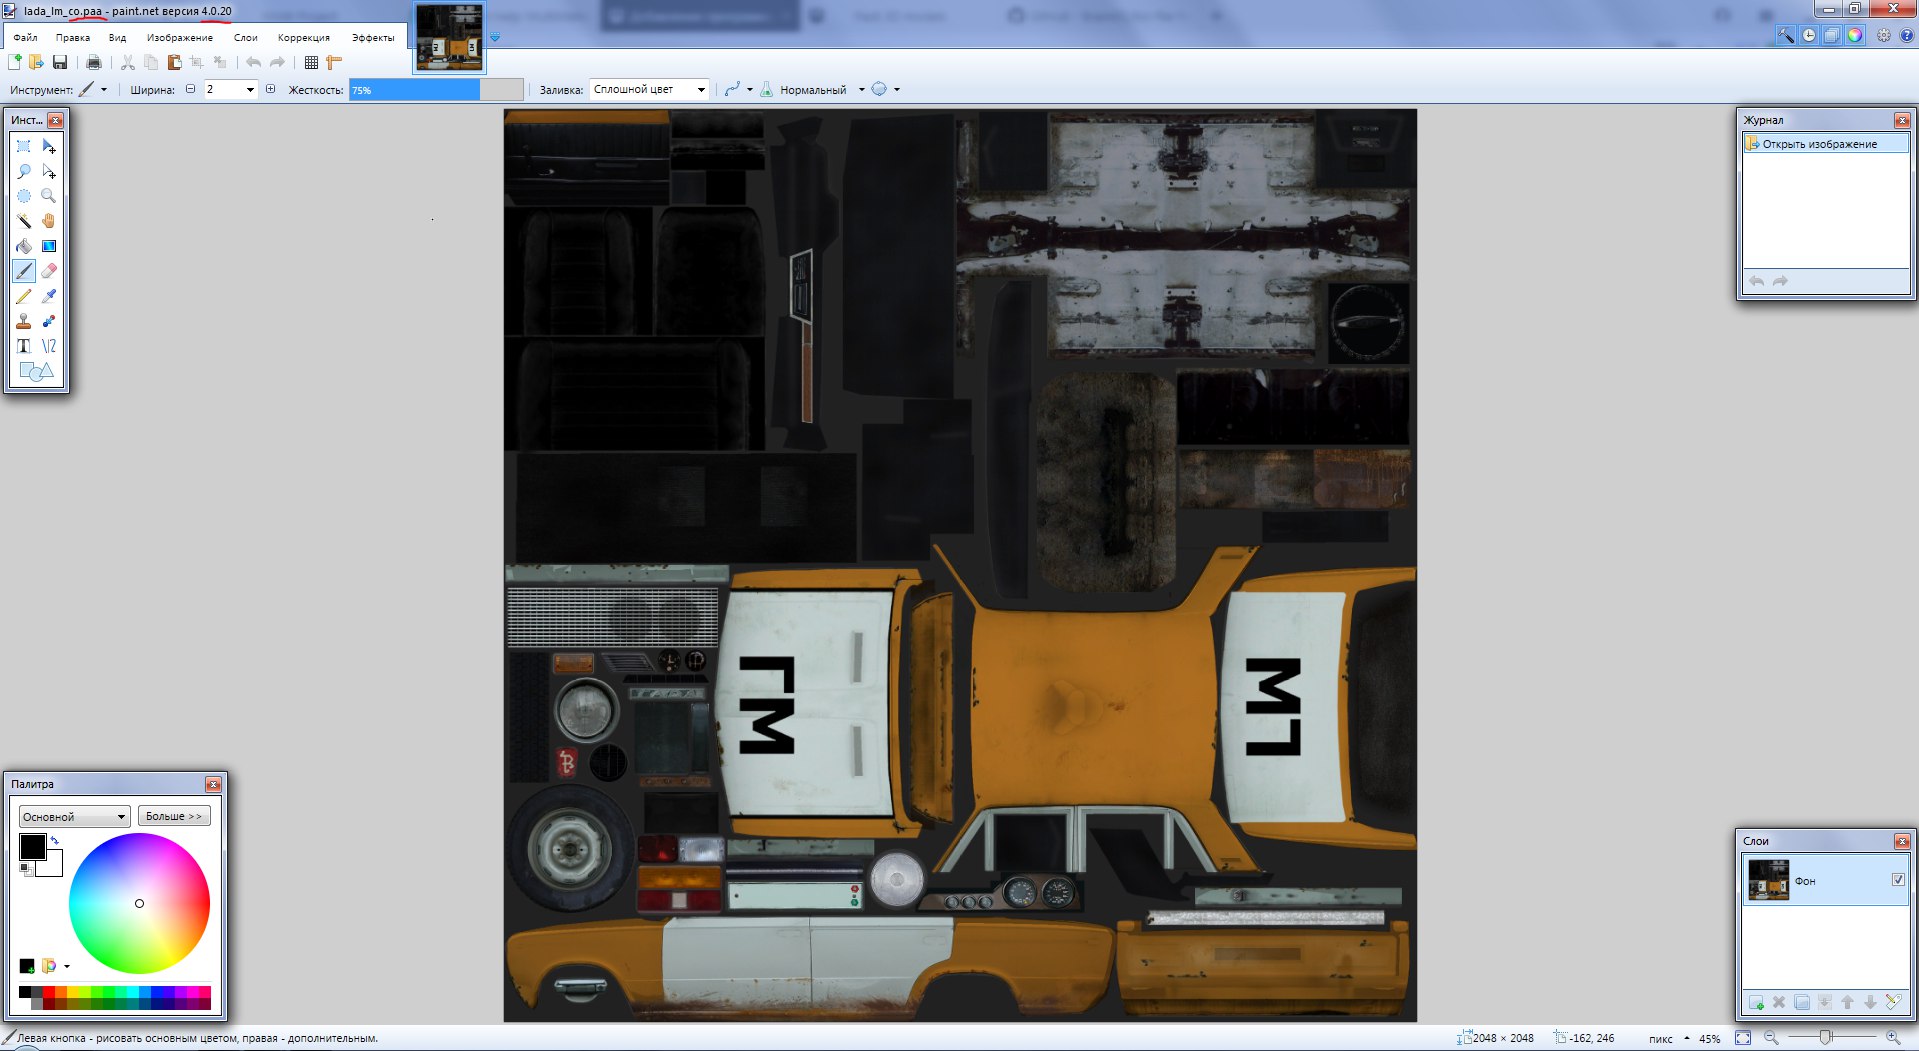
Task: Open the brush width dropdown
Action: click(250, 90)
